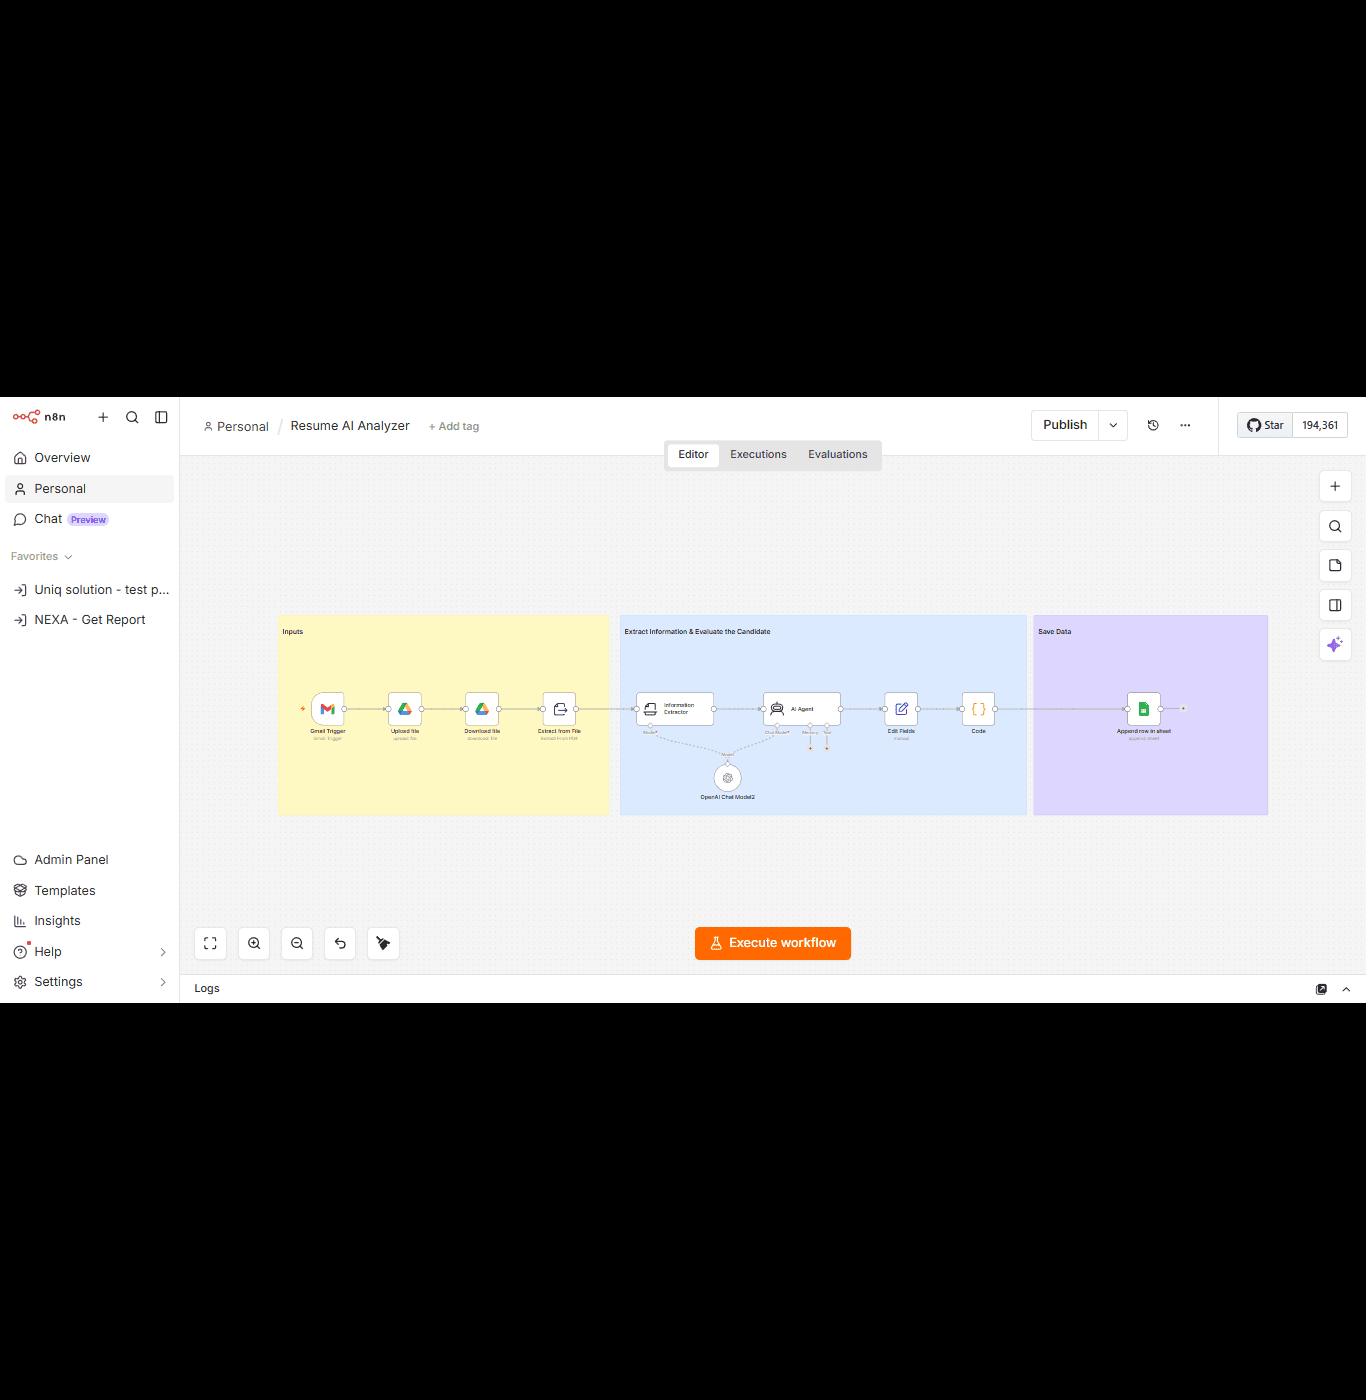The height and width of the screenshot is (1400, 1366).
Task: Edit workflow name Resume AI Analyzer
Action: point(350,426)
